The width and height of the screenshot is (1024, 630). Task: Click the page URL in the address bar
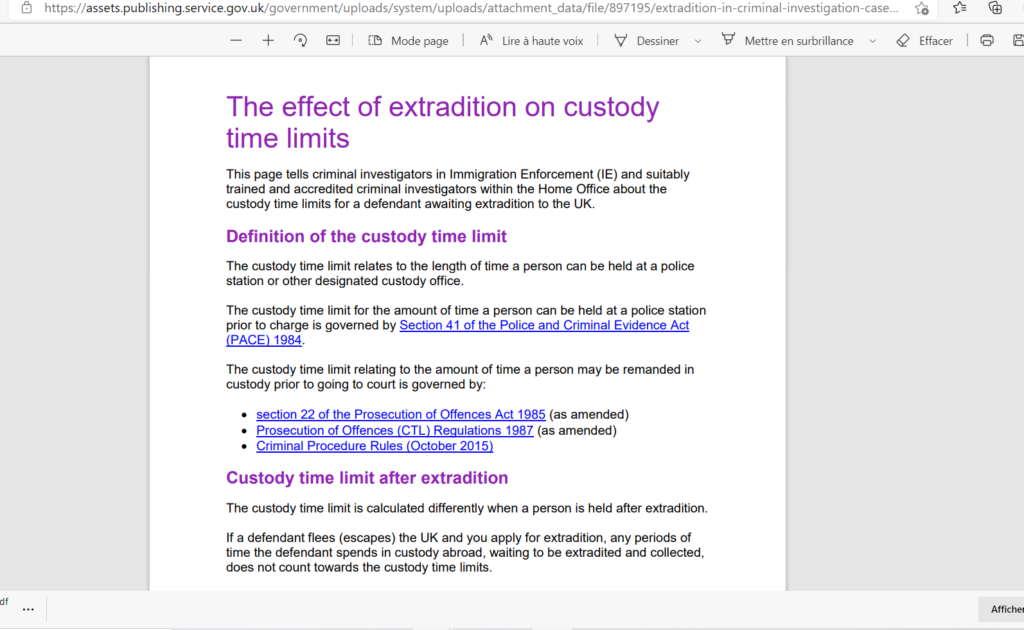pos(472,8)
